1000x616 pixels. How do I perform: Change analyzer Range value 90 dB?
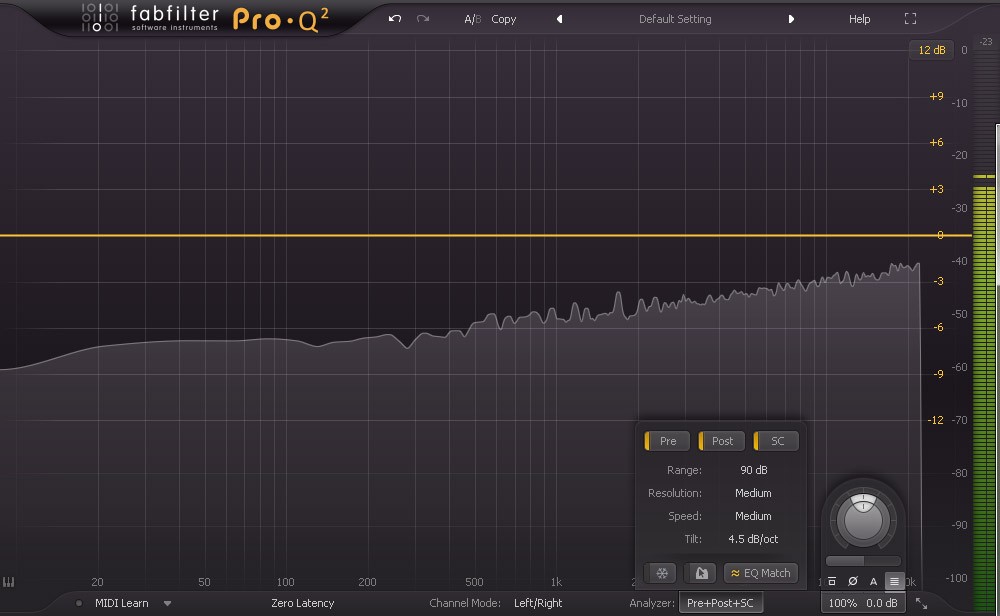(x=753, y=470)
